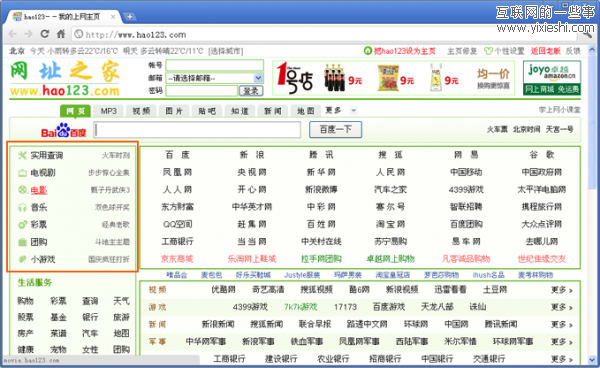Expand 更多 for the 视频 row
The width and height of the screenshot is (600, 368).
click(x=561, y=290)
